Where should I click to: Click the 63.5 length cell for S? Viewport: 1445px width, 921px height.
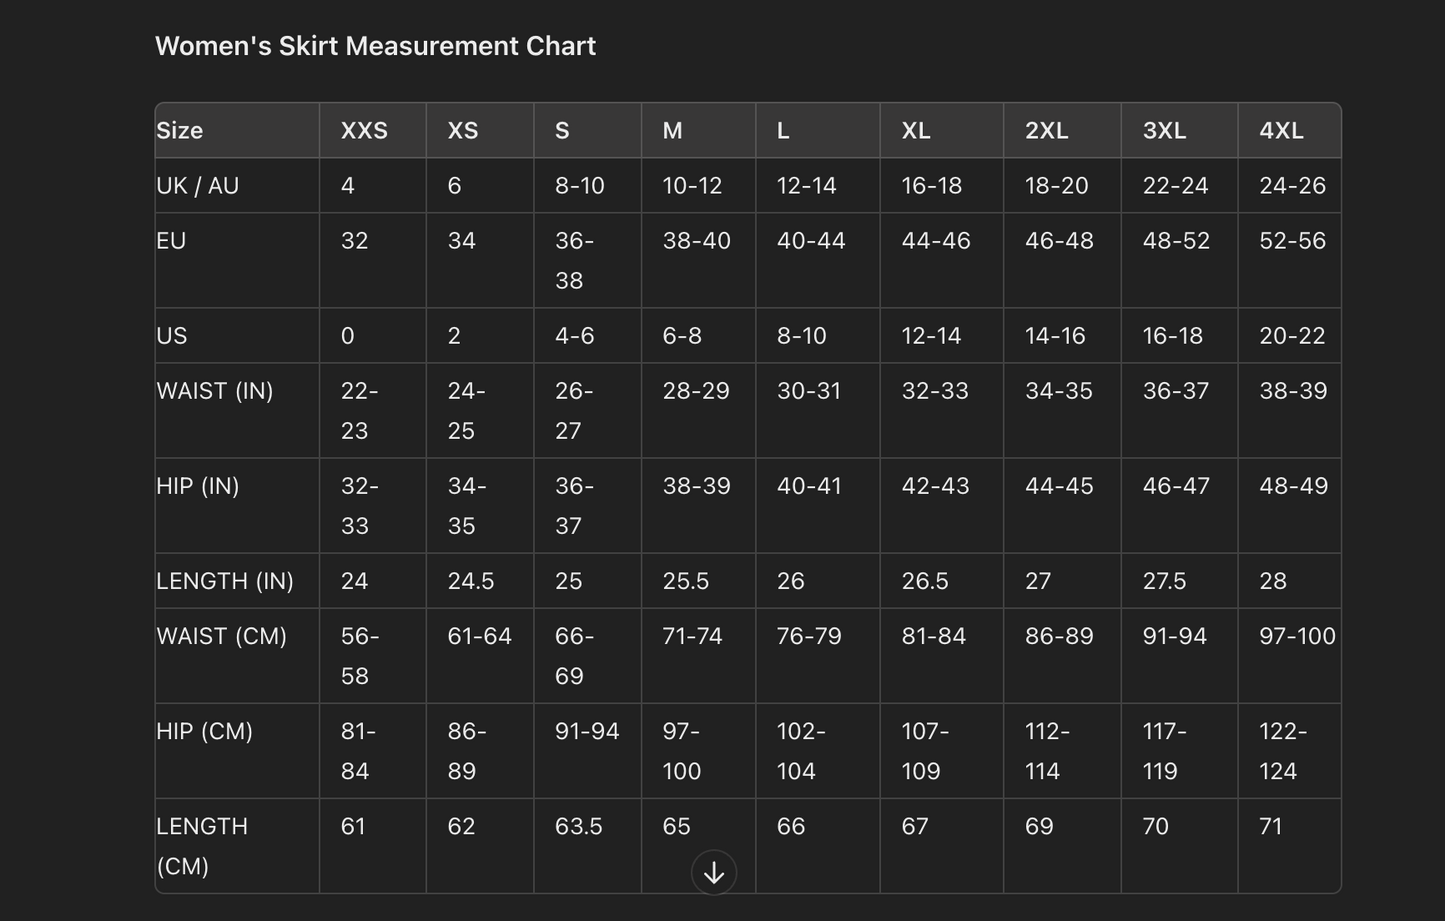tap(579, 826)
